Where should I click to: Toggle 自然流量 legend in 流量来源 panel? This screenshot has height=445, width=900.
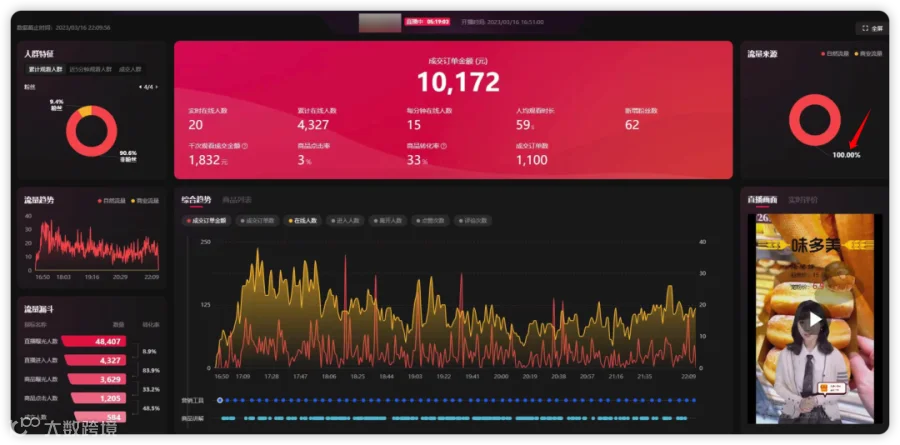tap(835, 54)
